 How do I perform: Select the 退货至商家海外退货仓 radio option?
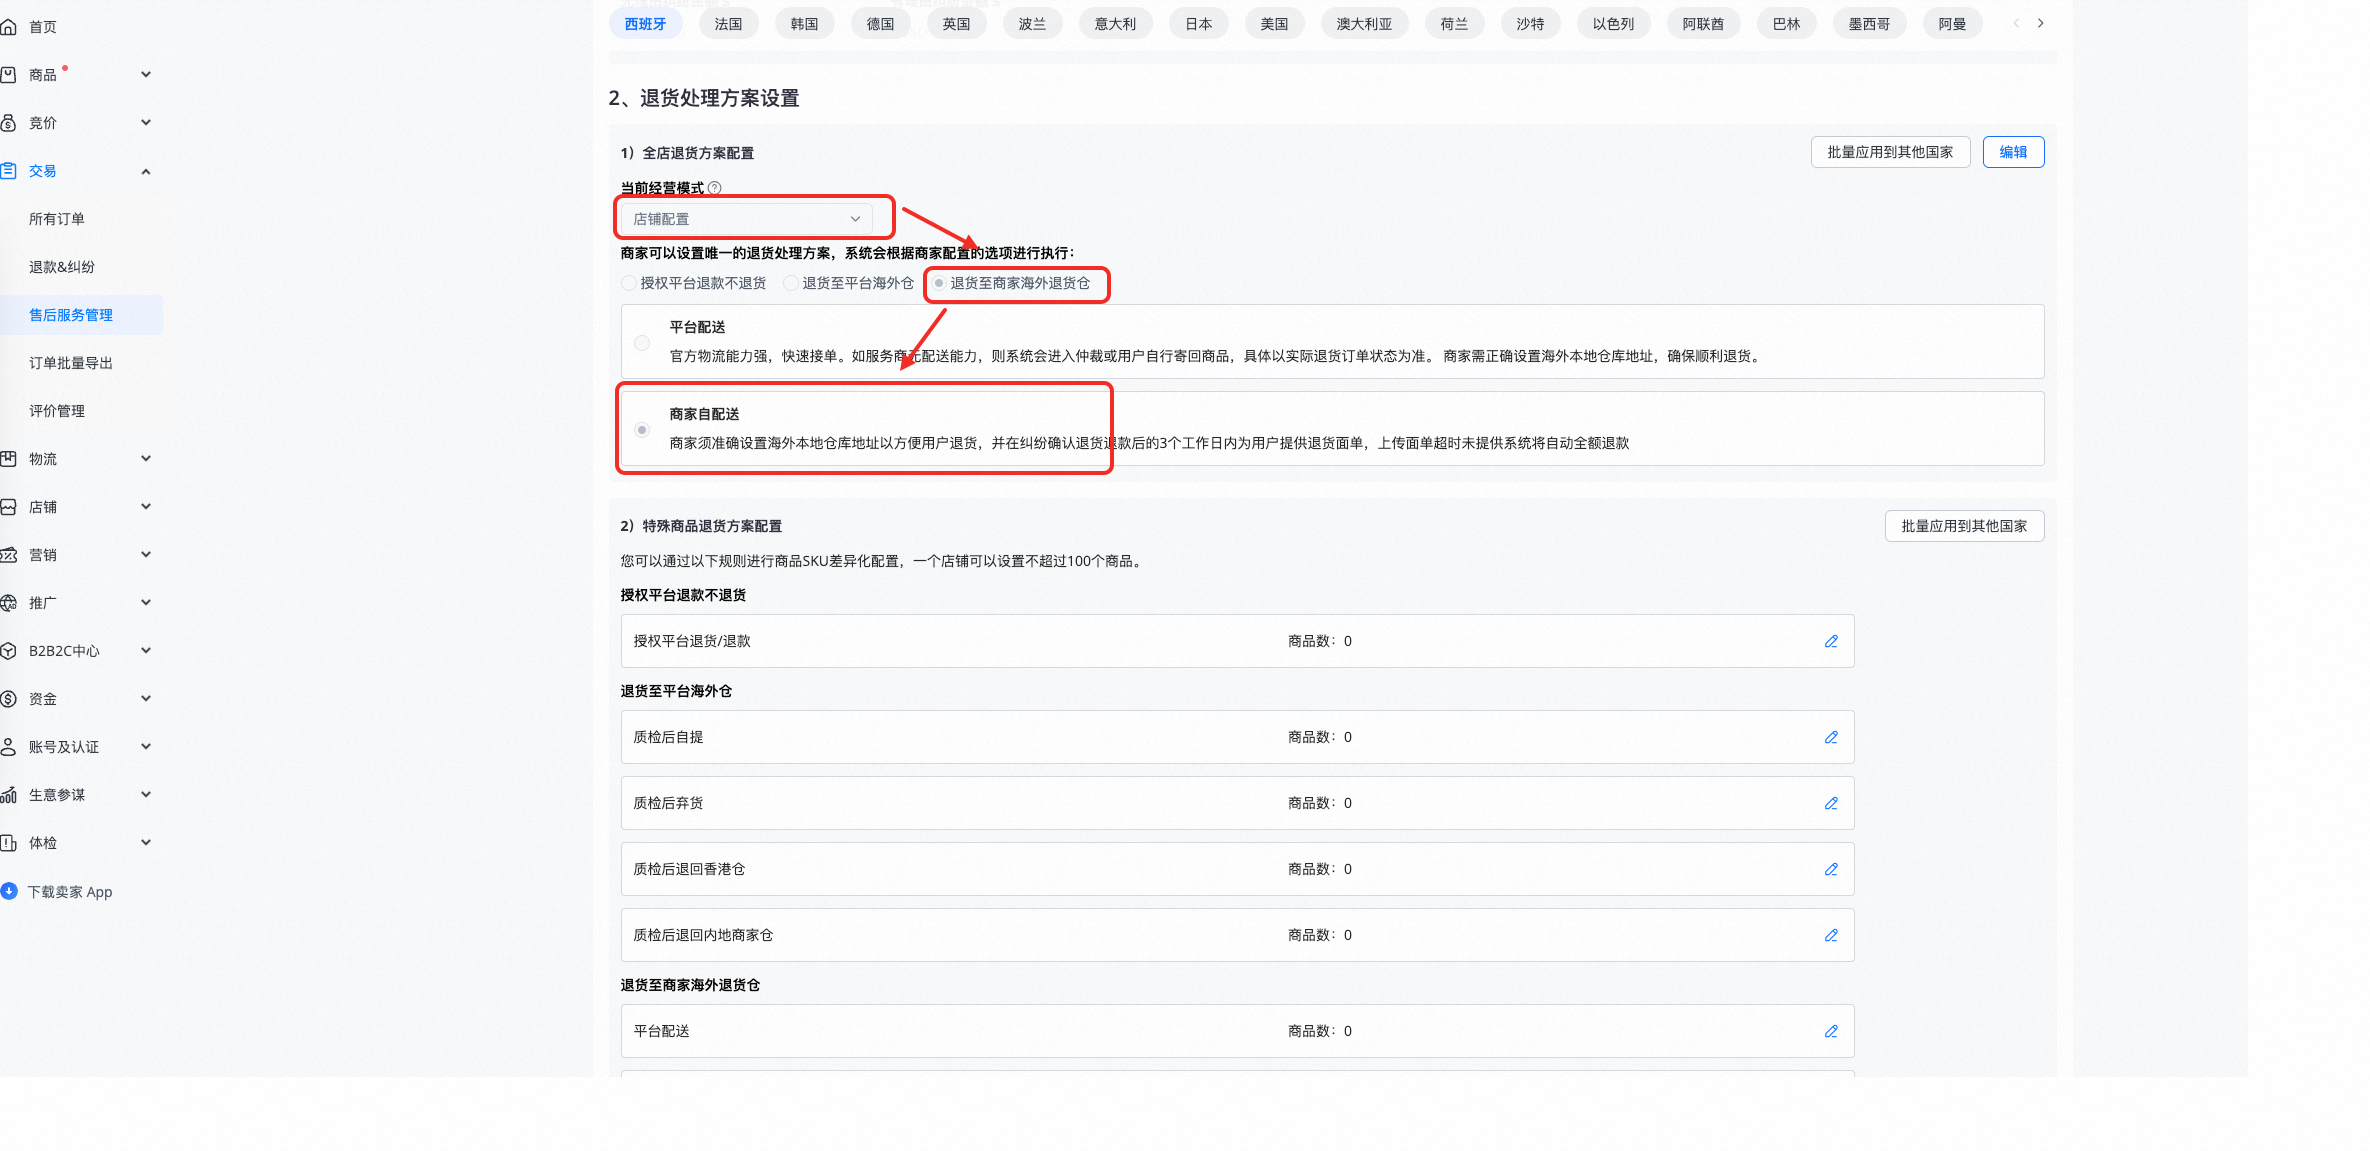938,283
